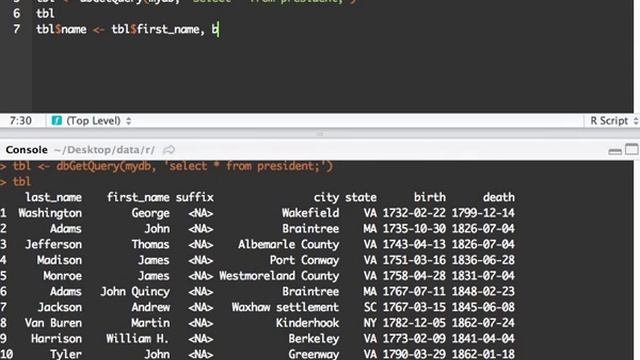640x360 pixels.
Task: Click death date 1862-01-18
Action: click(x=483, y=354)
